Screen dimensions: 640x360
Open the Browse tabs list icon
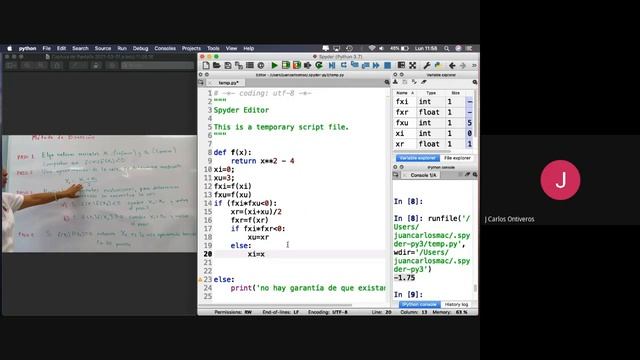point(249,65)
